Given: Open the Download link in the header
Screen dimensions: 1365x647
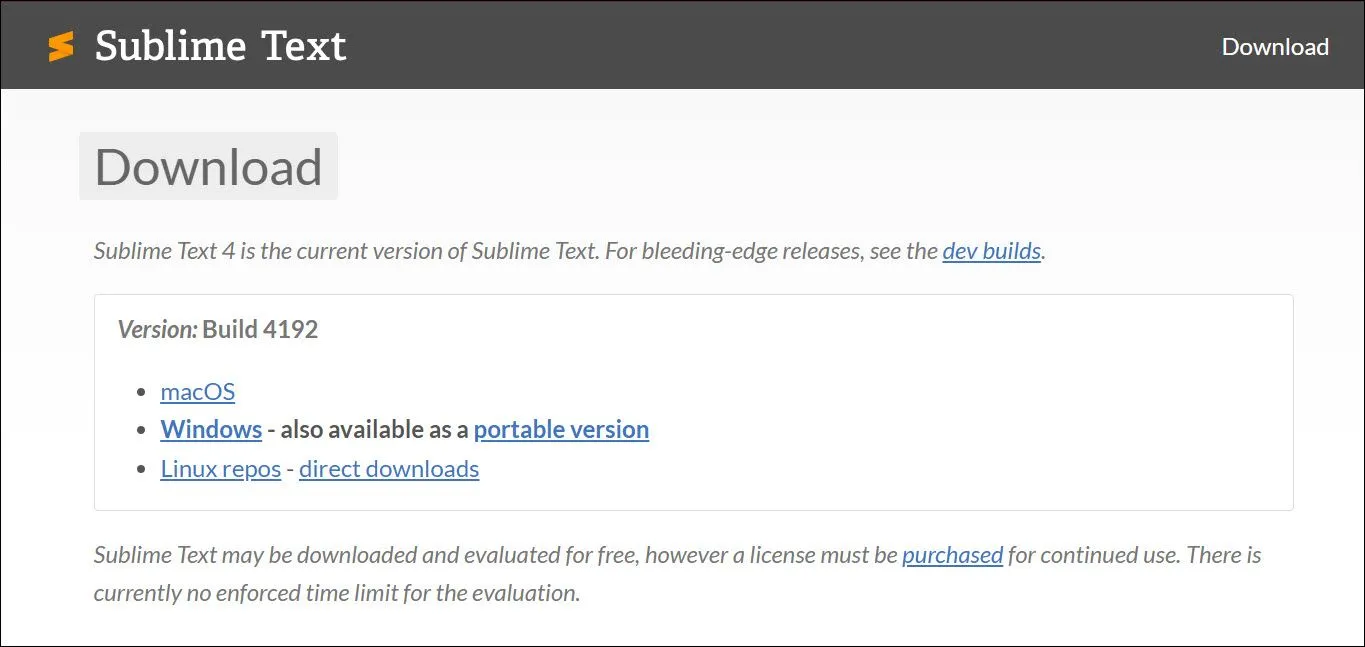Looking at the screenshot, I should tap(1275, 47).
